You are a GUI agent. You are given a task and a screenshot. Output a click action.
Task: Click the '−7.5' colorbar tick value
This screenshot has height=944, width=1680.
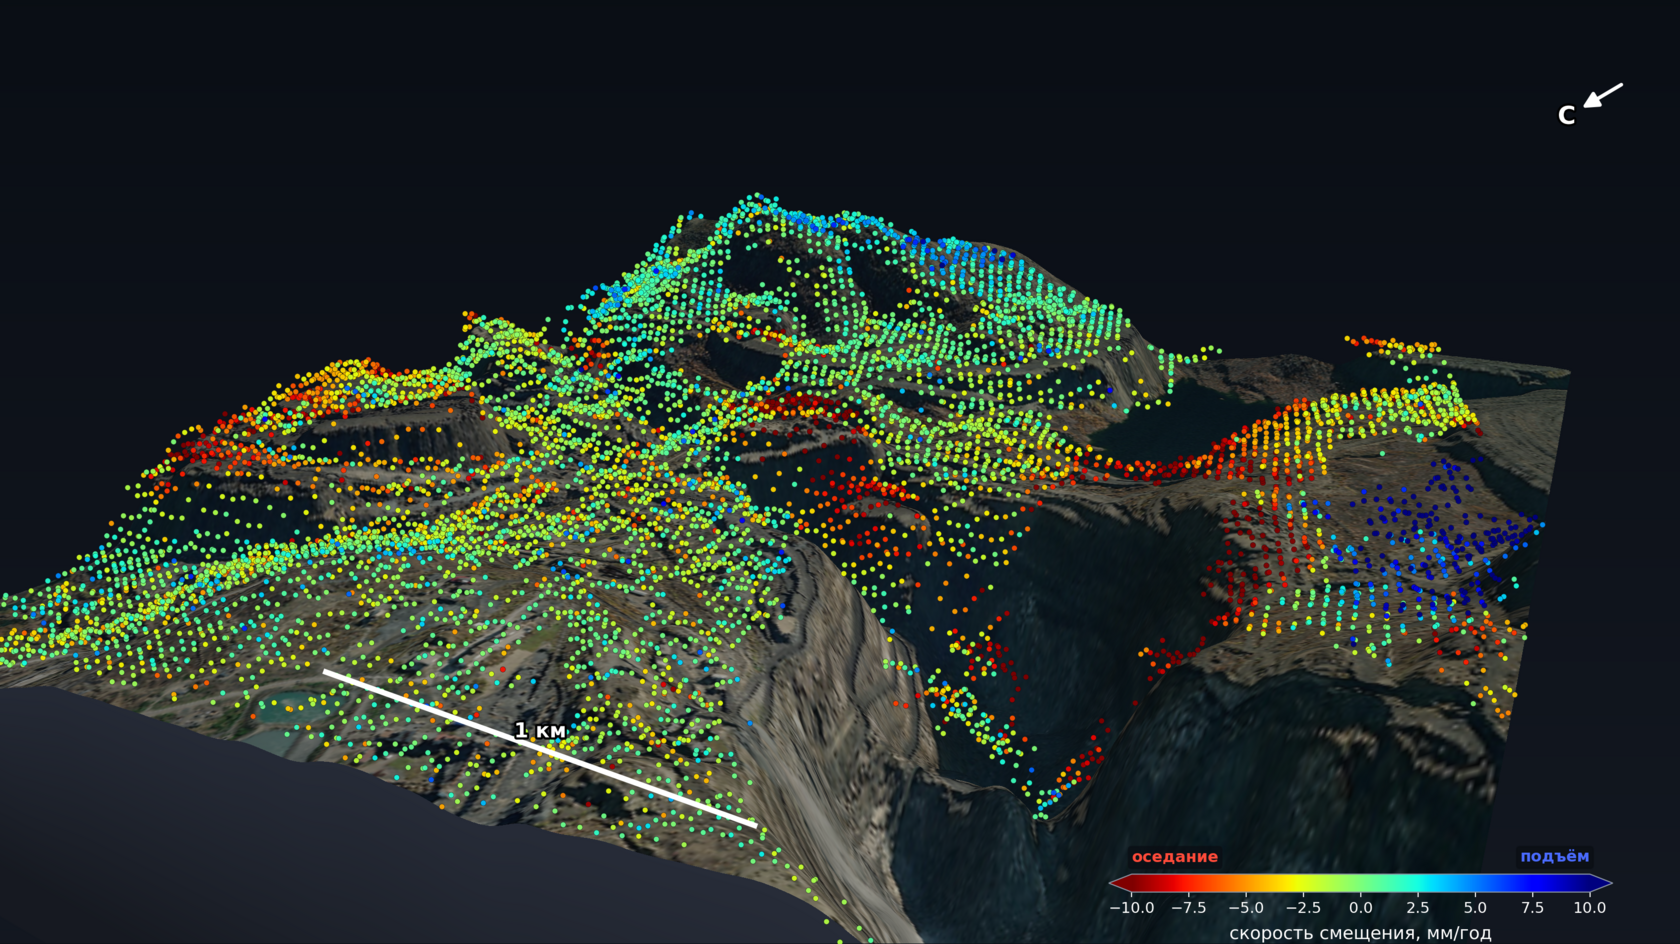click(1188, 908)
